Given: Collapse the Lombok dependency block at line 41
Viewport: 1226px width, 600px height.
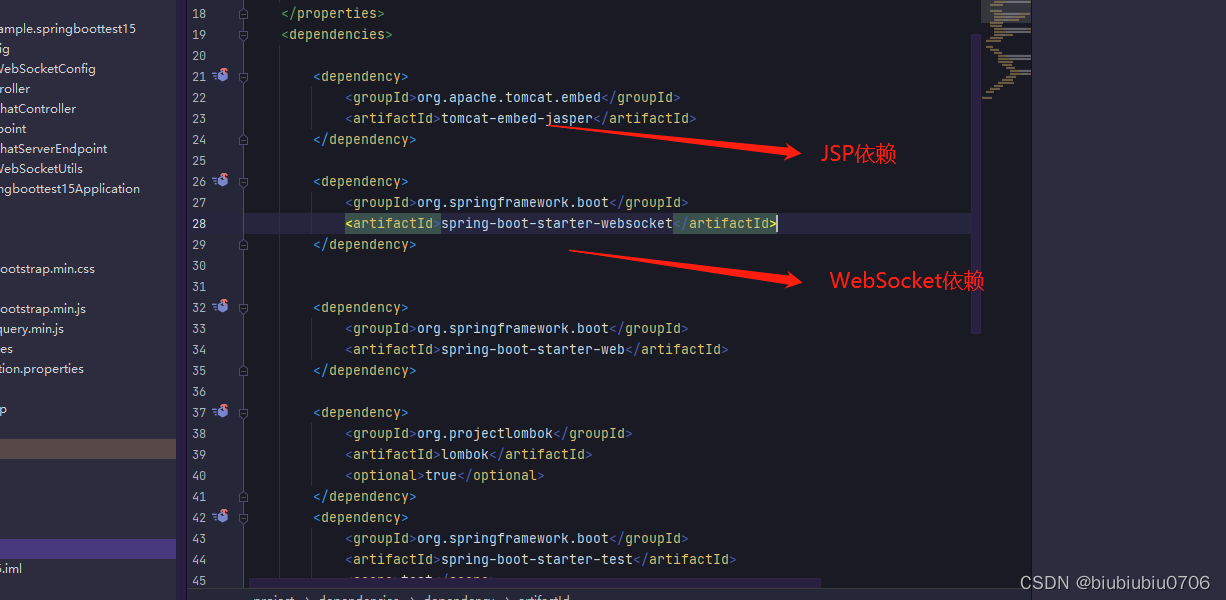Looking at the screenshot, I should (242, 496).
